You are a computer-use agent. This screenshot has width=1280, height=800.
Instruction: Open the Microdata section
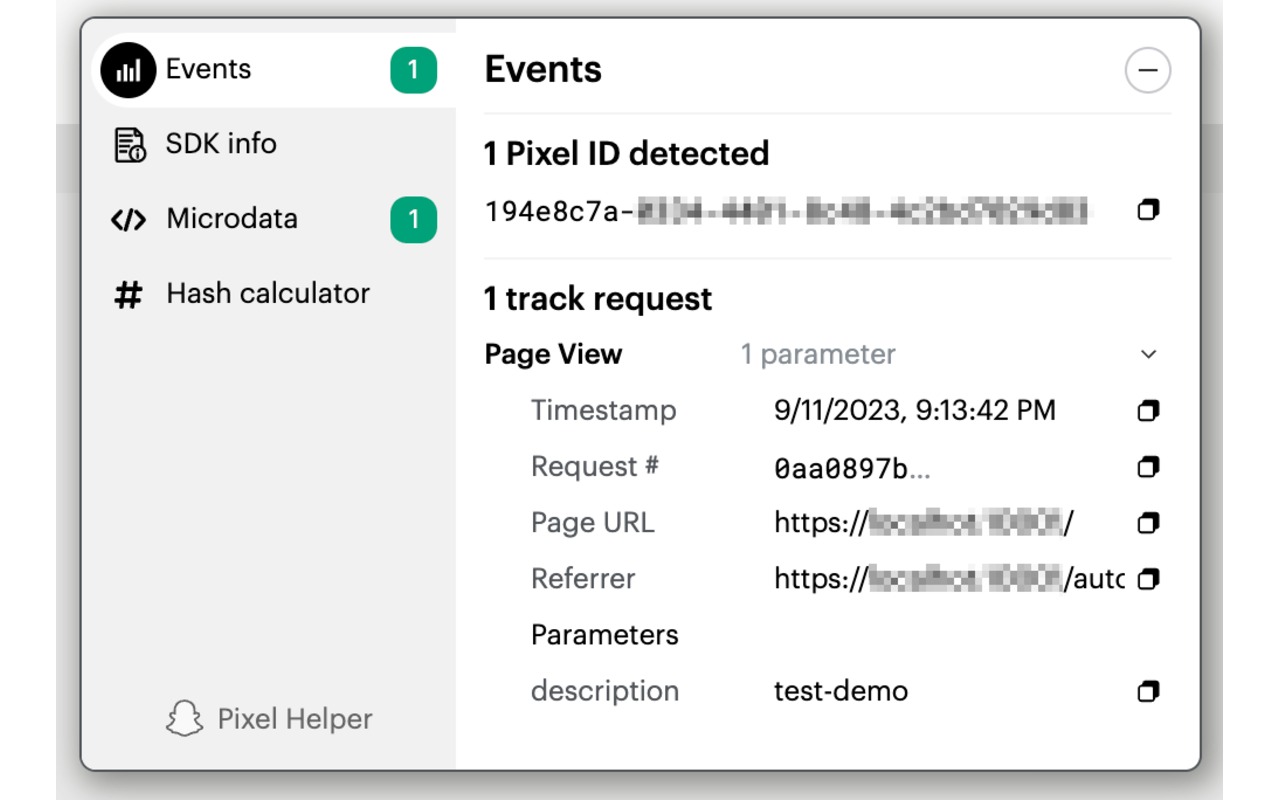coord(231,219)
